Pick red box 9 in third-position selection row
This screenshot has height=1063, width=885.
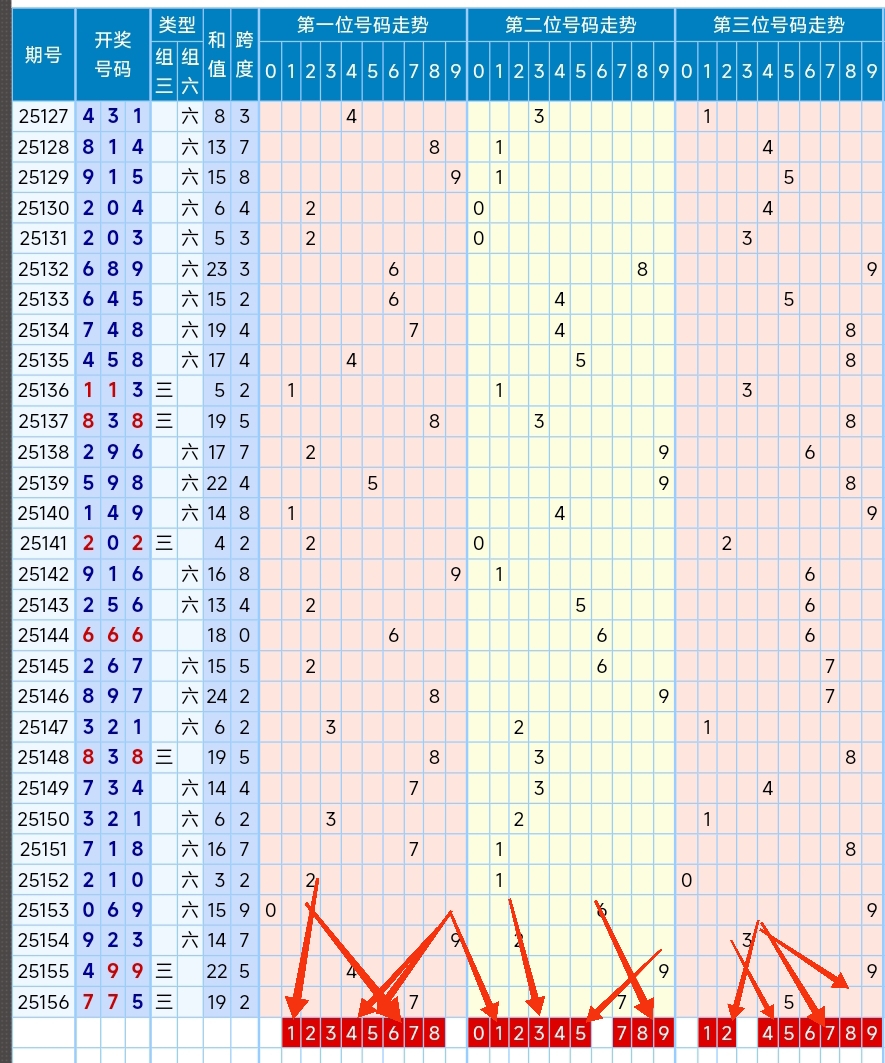[x=872, y=1033]
